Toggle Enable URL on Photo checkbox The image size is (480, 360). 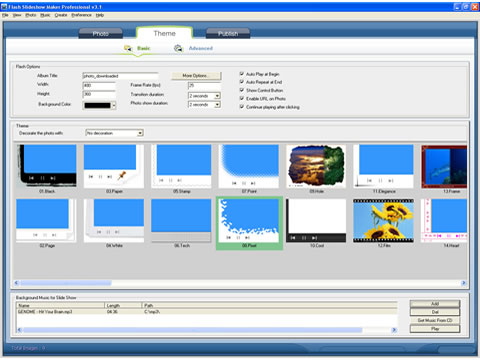point(242,99)
